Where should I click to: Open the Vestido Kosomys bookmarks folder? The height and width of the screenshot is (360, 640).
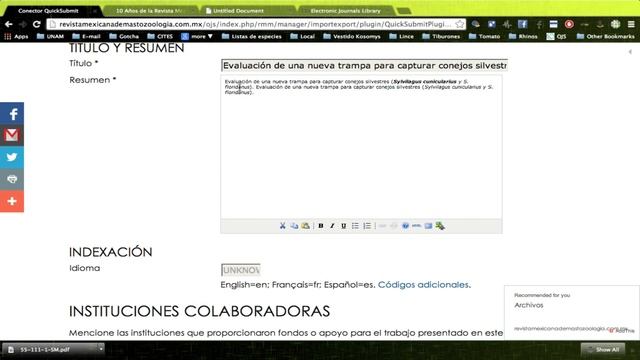[x=352, y=36]
